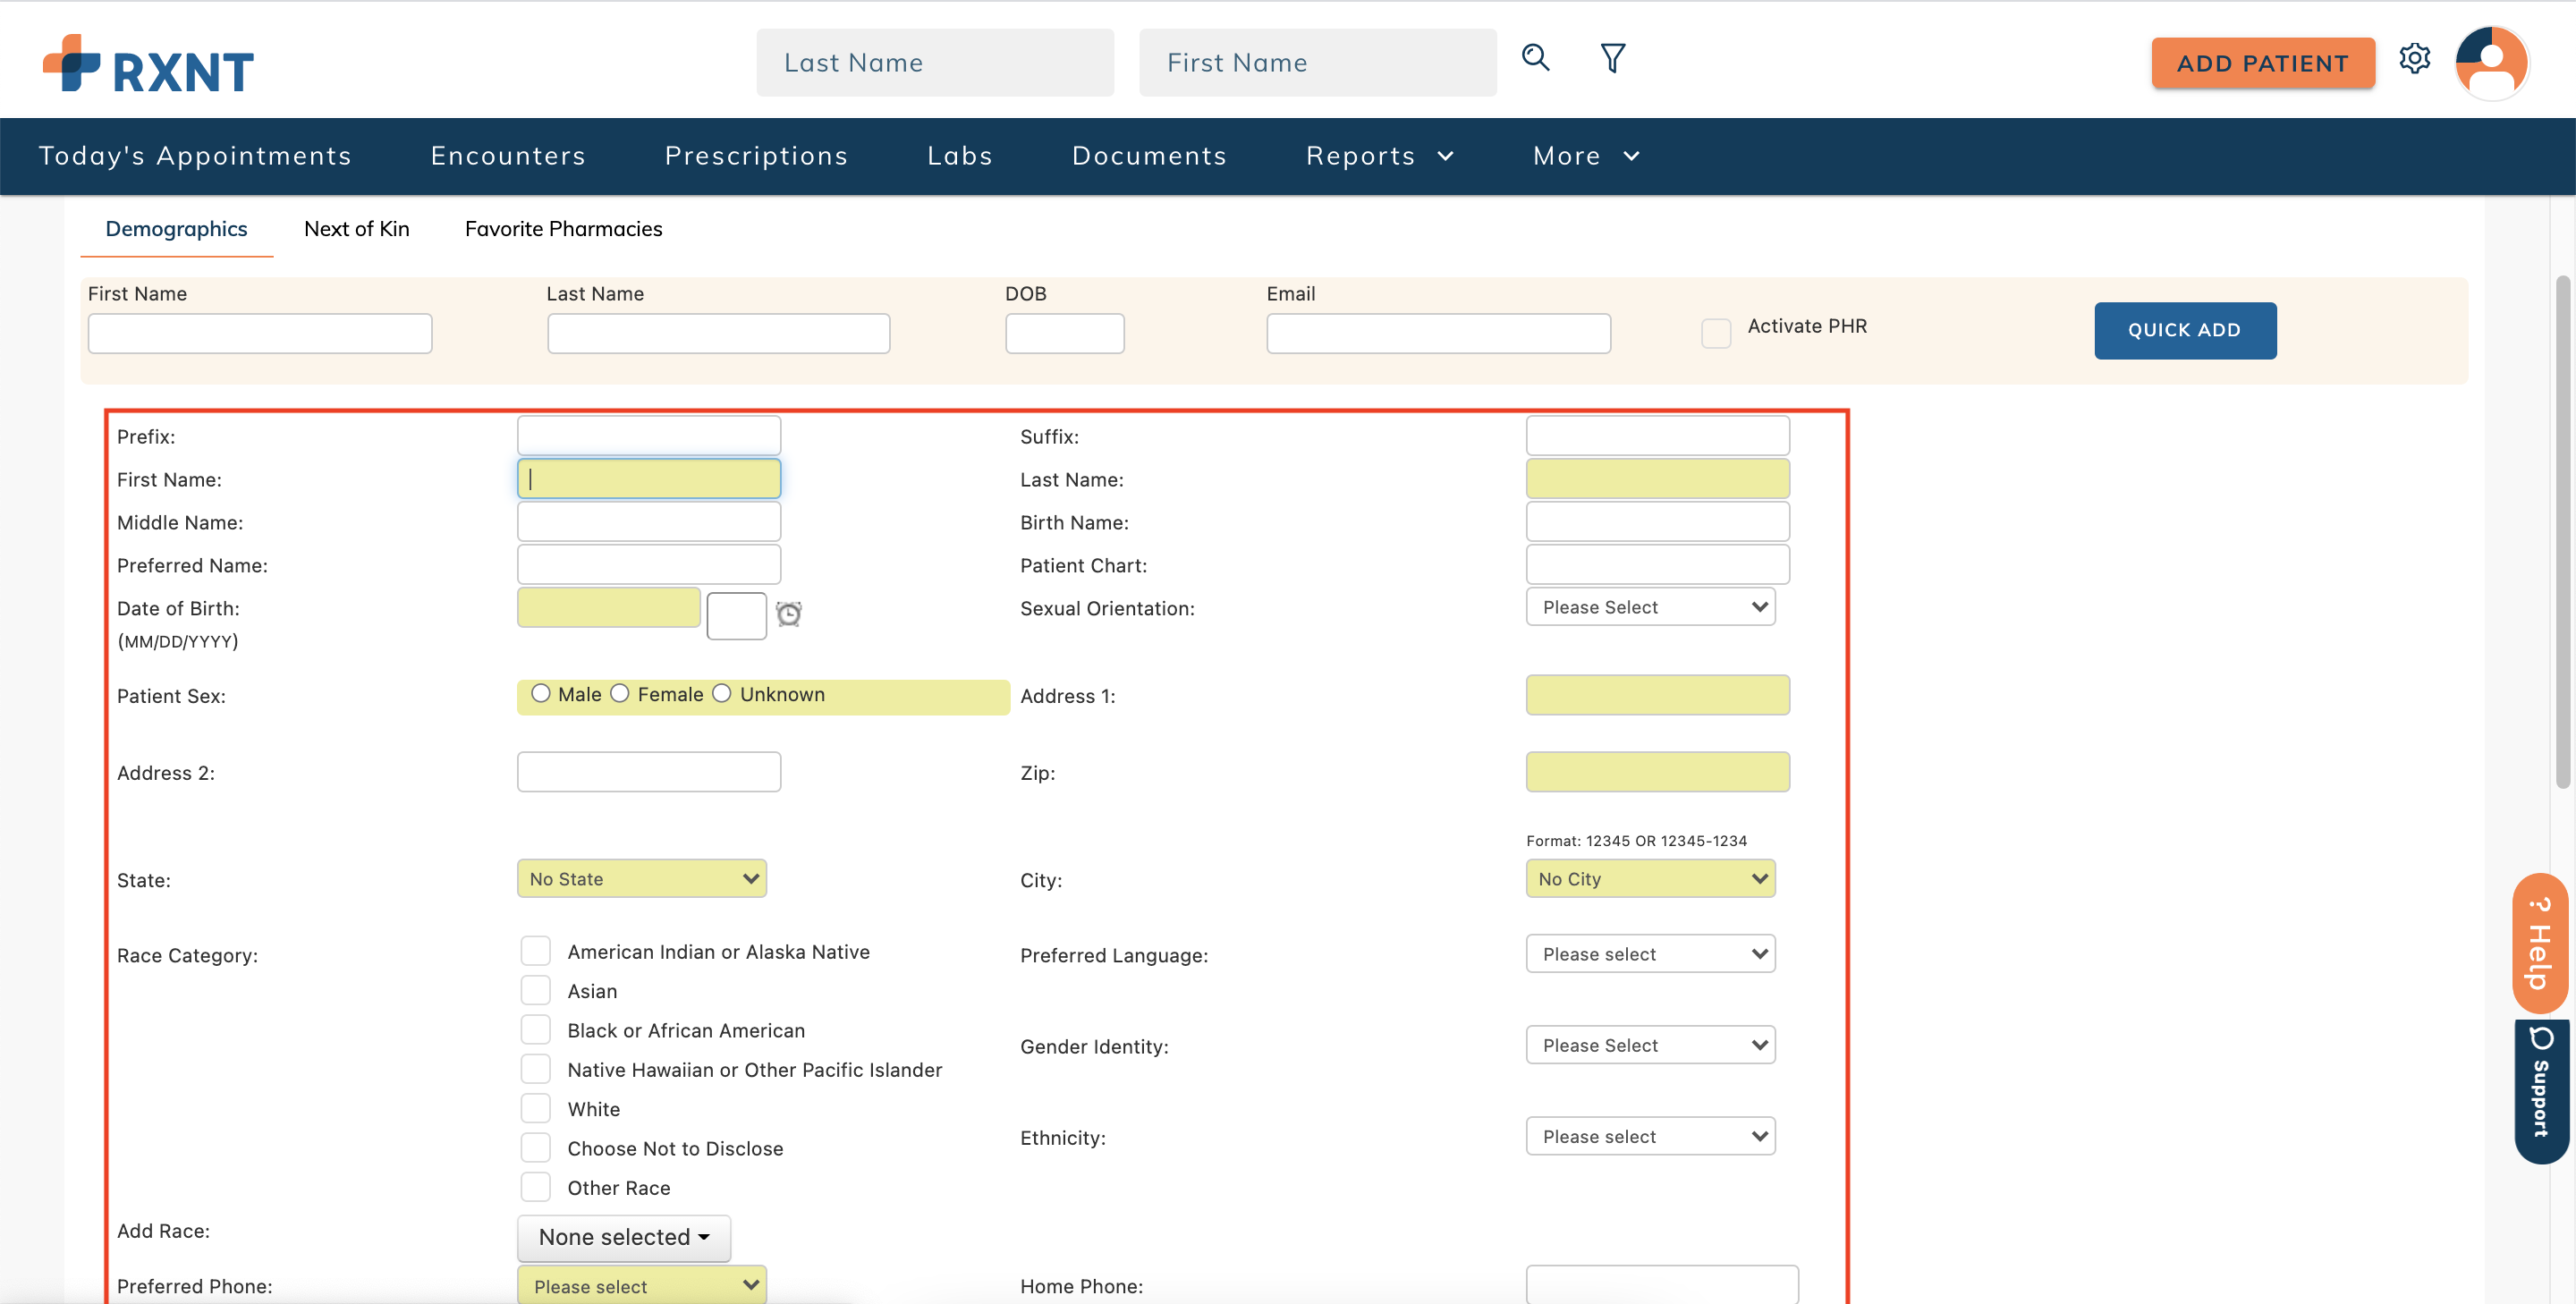Open the filter icon next to search
The width and height of the screenshot is (2576, 1304).
tap(1612, 58)
